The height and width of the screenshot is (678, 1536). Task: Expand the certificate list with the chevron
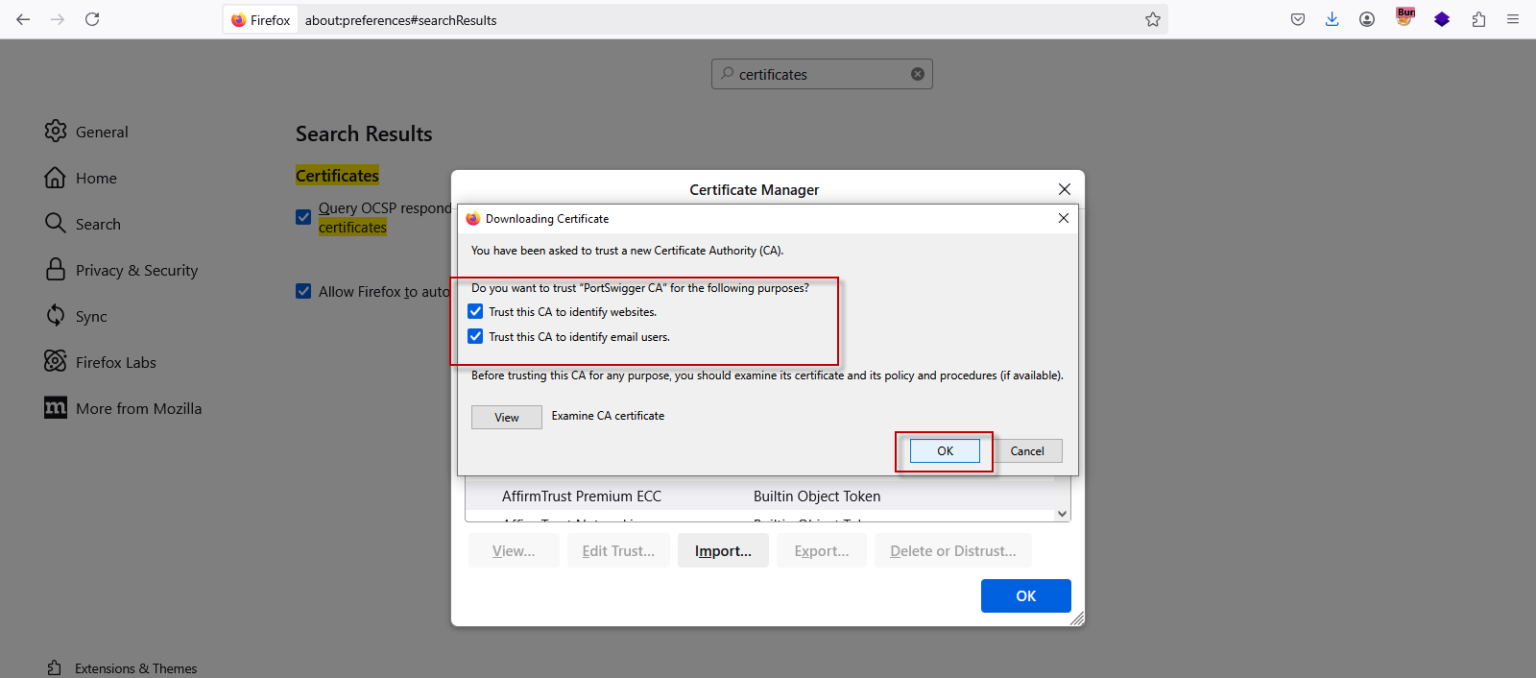[1061, 513]
